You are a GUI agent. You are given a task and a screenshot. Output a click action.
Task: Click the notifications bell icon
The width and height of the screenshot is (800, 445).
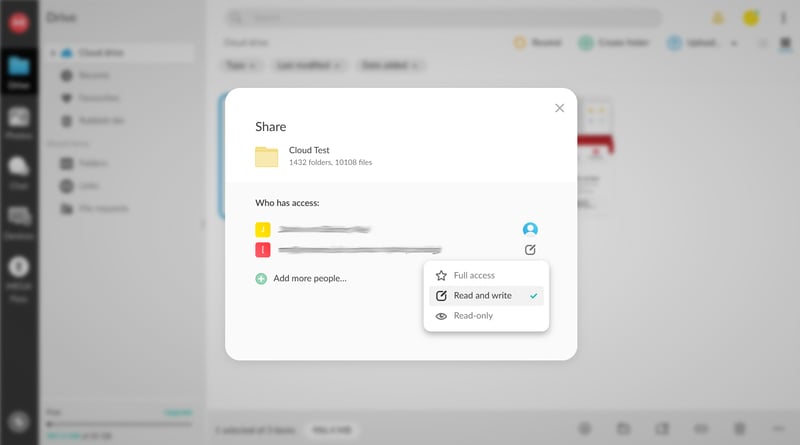coord(717,18)
